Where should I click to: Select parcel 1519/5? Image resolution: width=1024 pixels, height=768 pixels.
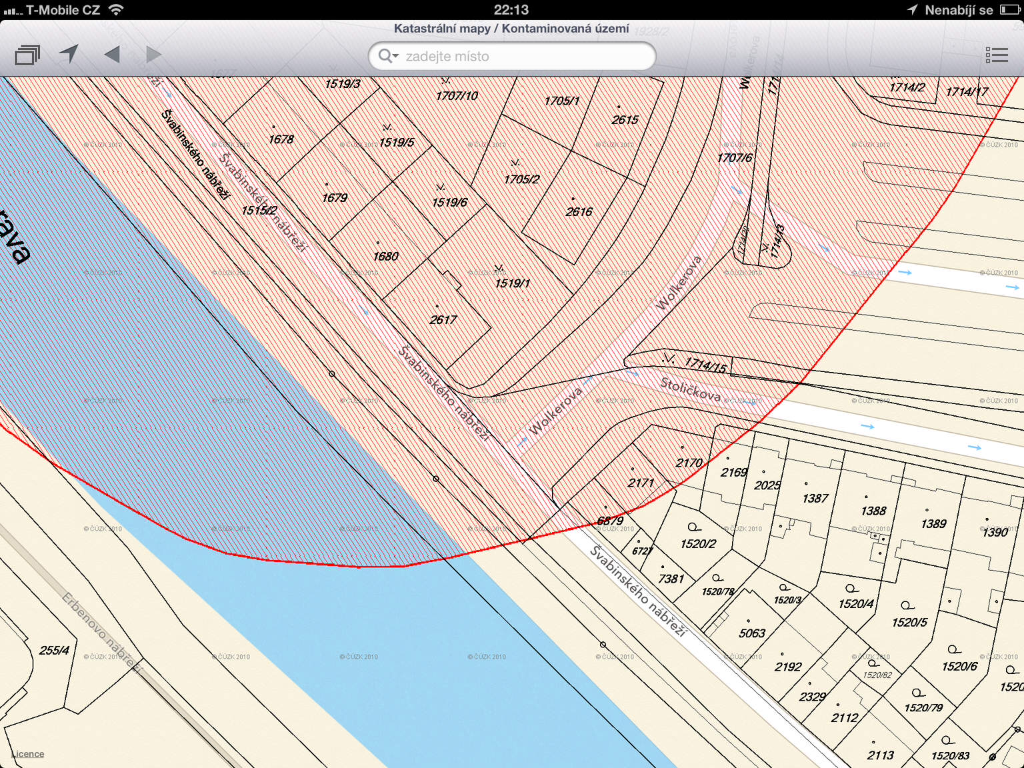click(x=396, y=142)
